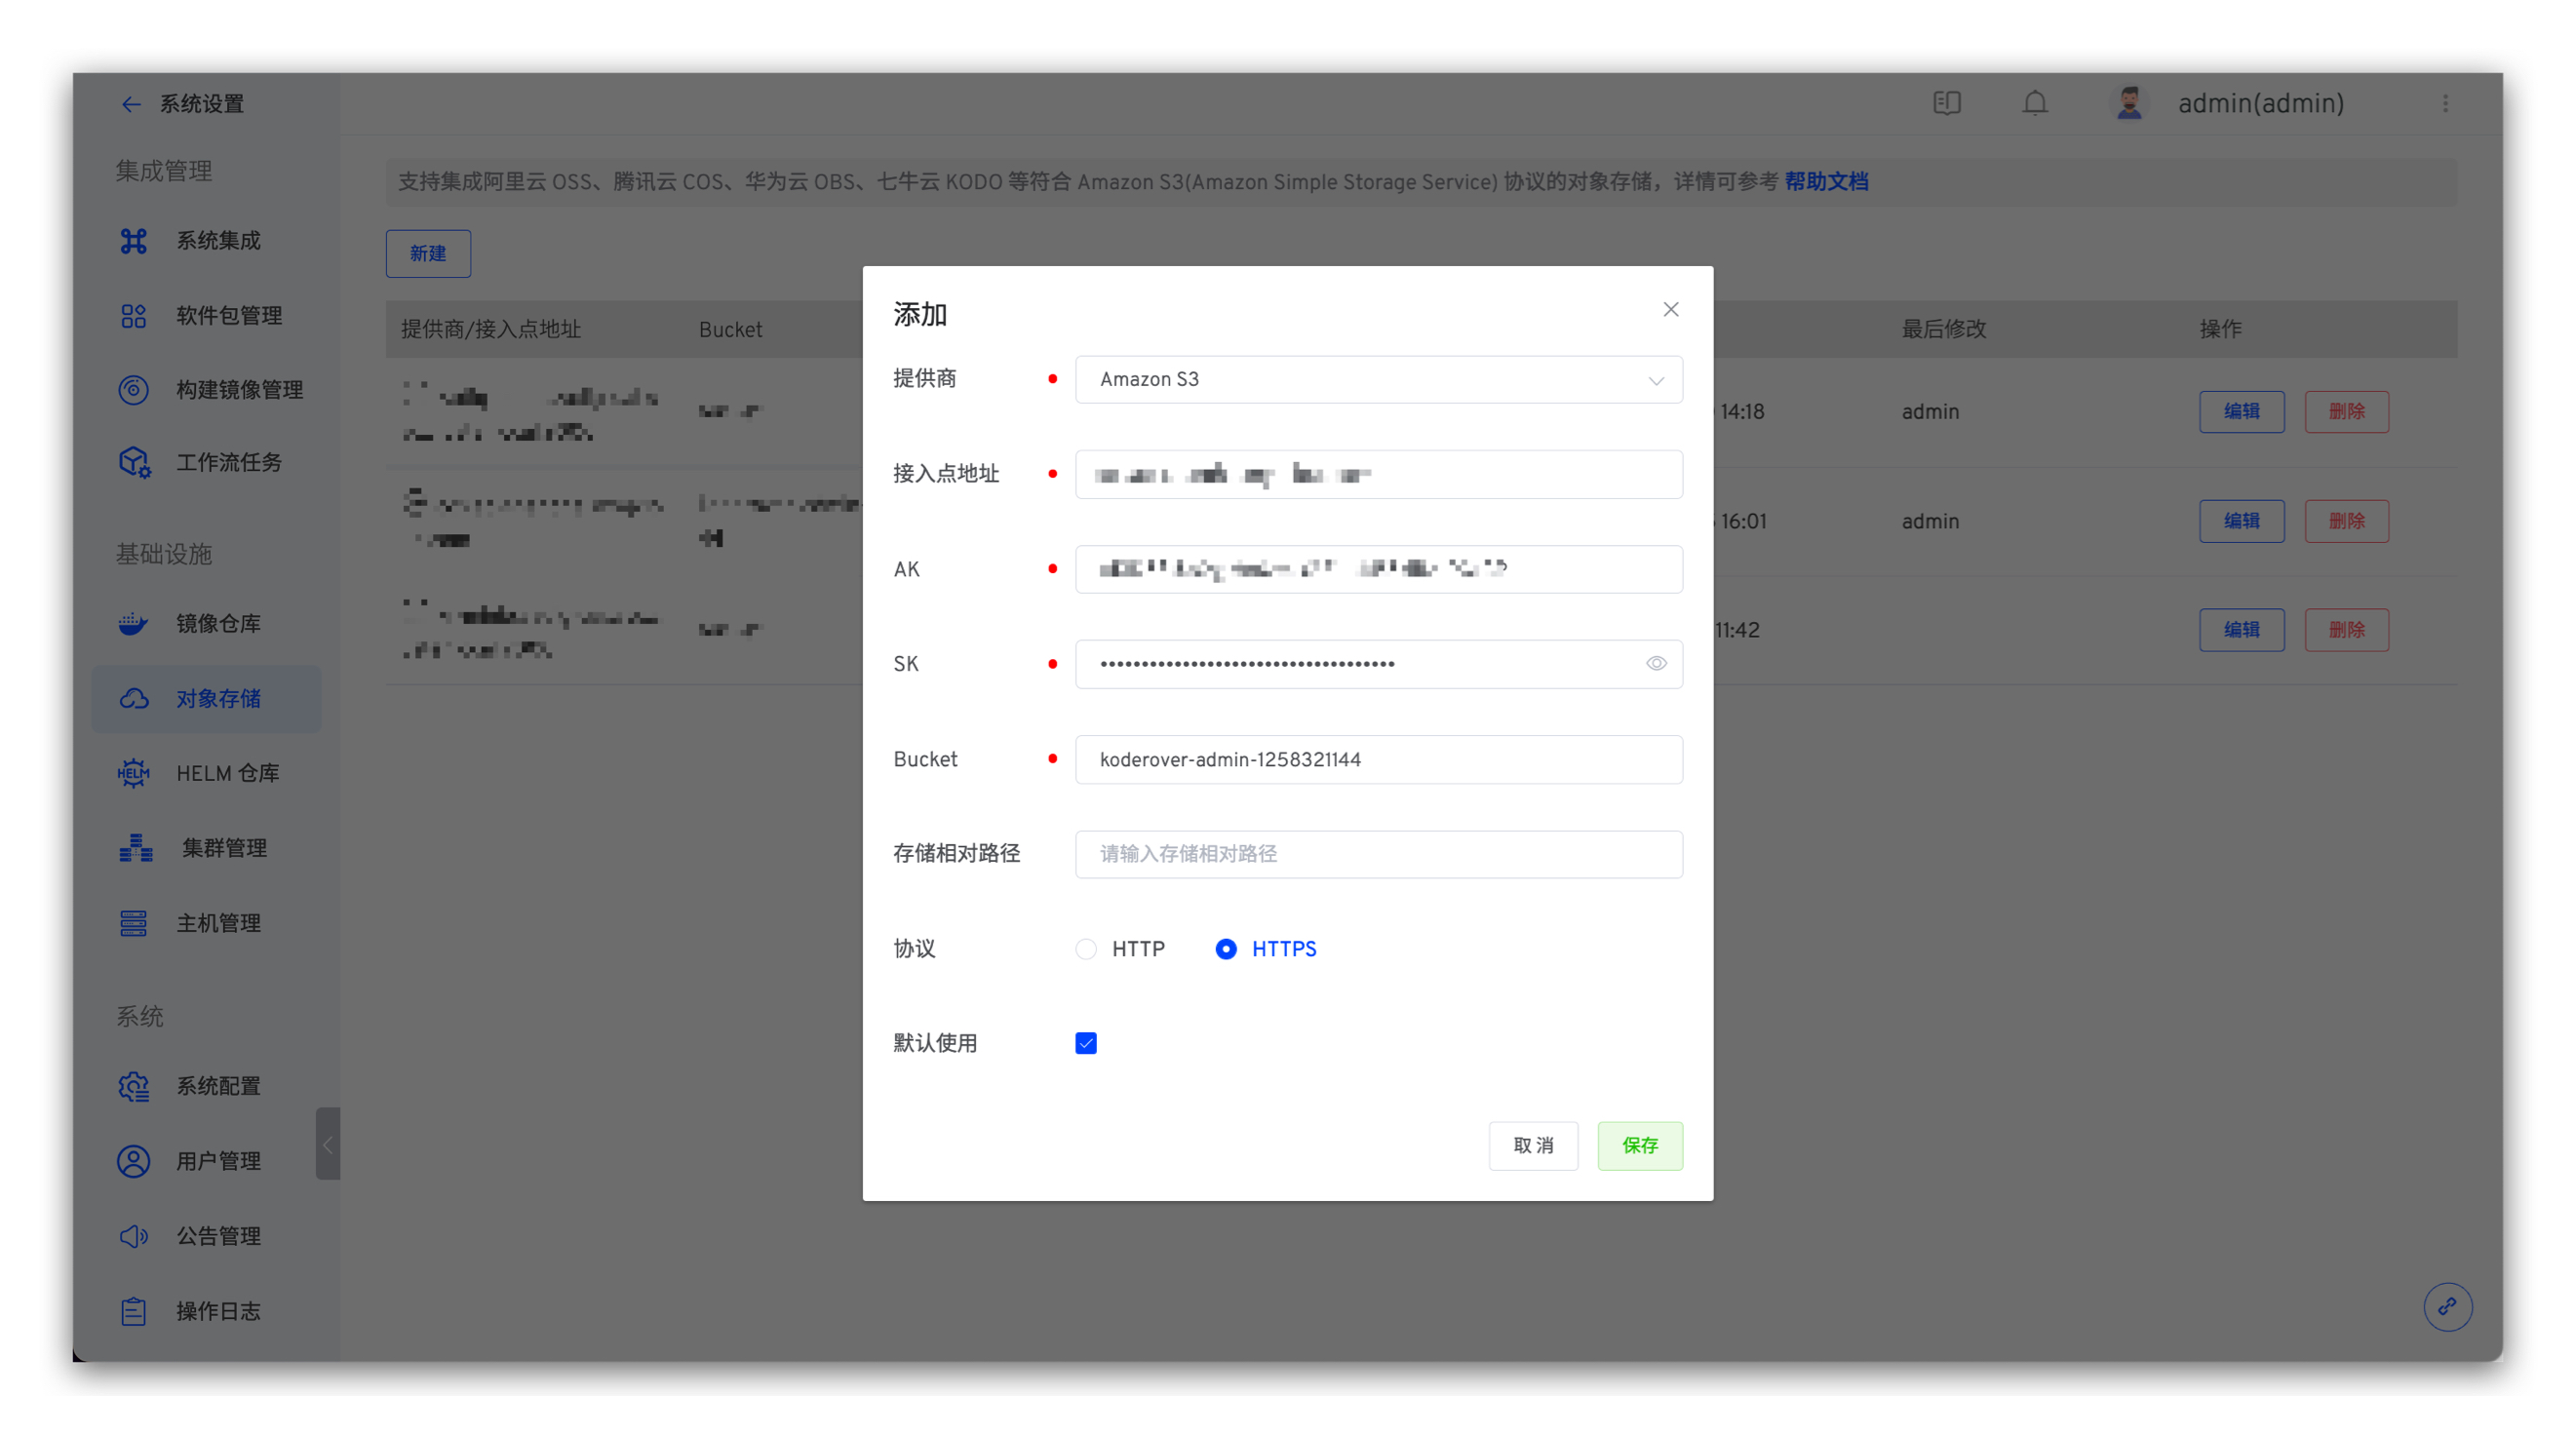Open the documentation book icon
This screenshot has height=1435, width=2576.
[x=1946, y=103]
